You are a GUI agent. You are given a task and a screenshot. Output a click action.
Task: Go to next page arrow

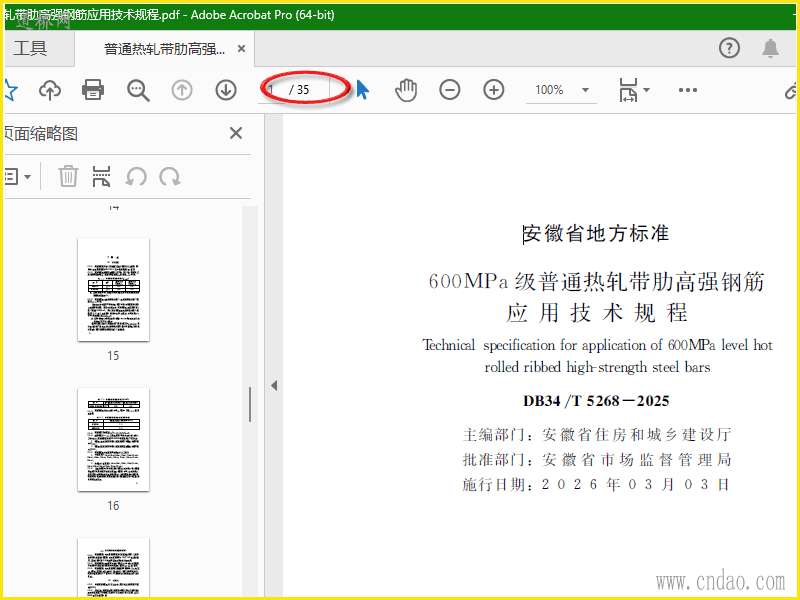click(x=226, y=90)
